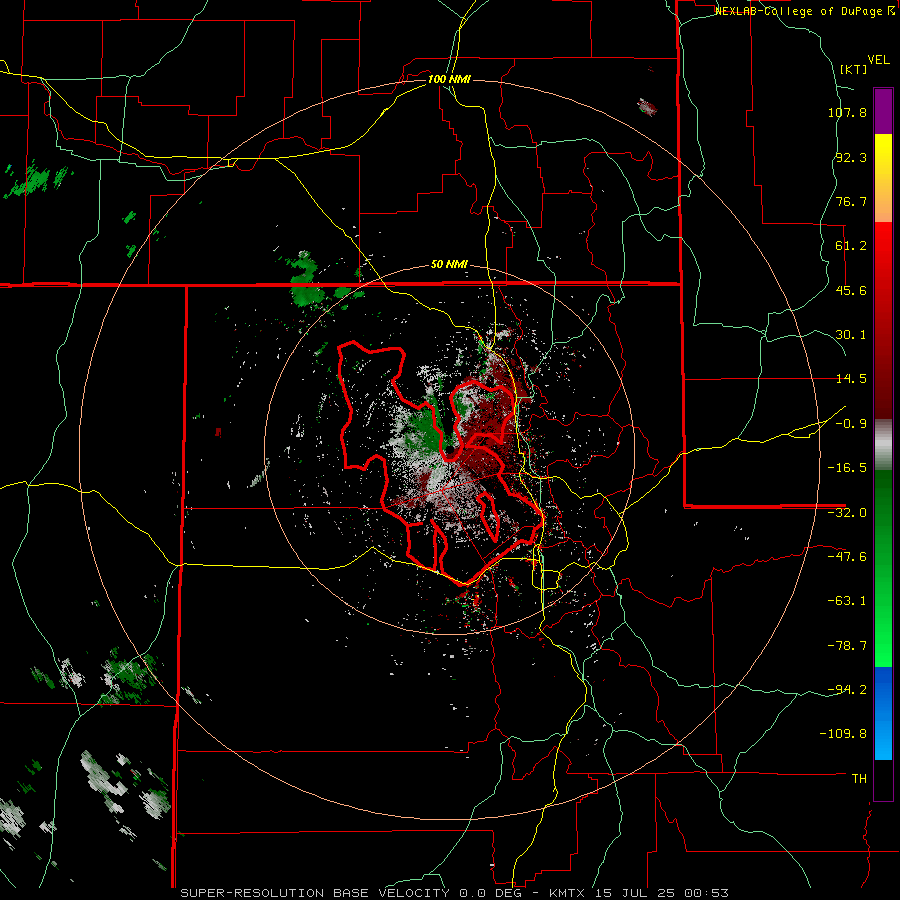
Task: Click the -47.6 velocity scale value
Action: point(847,557)
